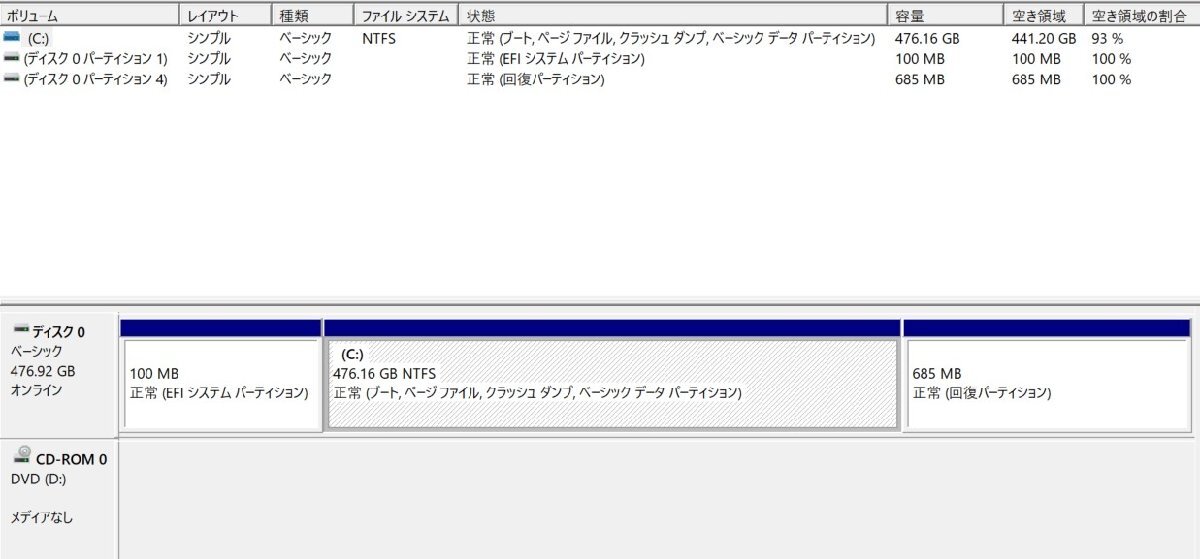Click the Disk 0 Partition 1 volume icon
This screenshot has width=1200, height=559.
(11, 58)
